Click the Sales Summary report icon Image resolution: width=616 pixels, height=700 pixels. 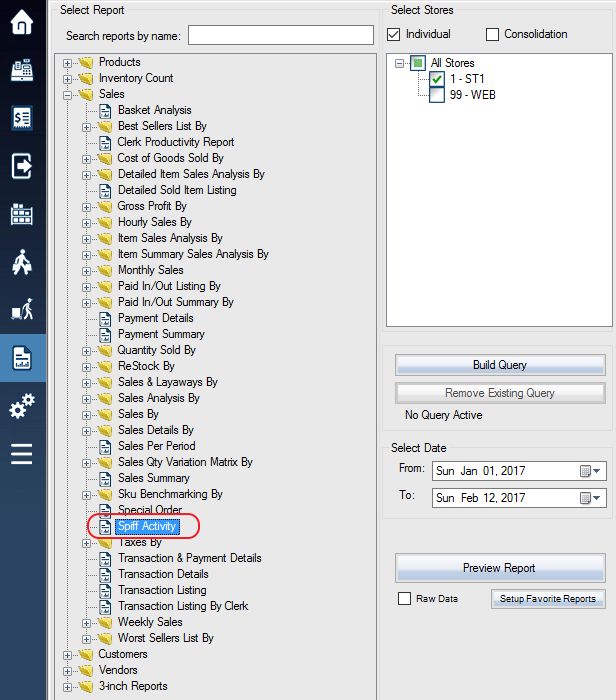pos(105,479)
